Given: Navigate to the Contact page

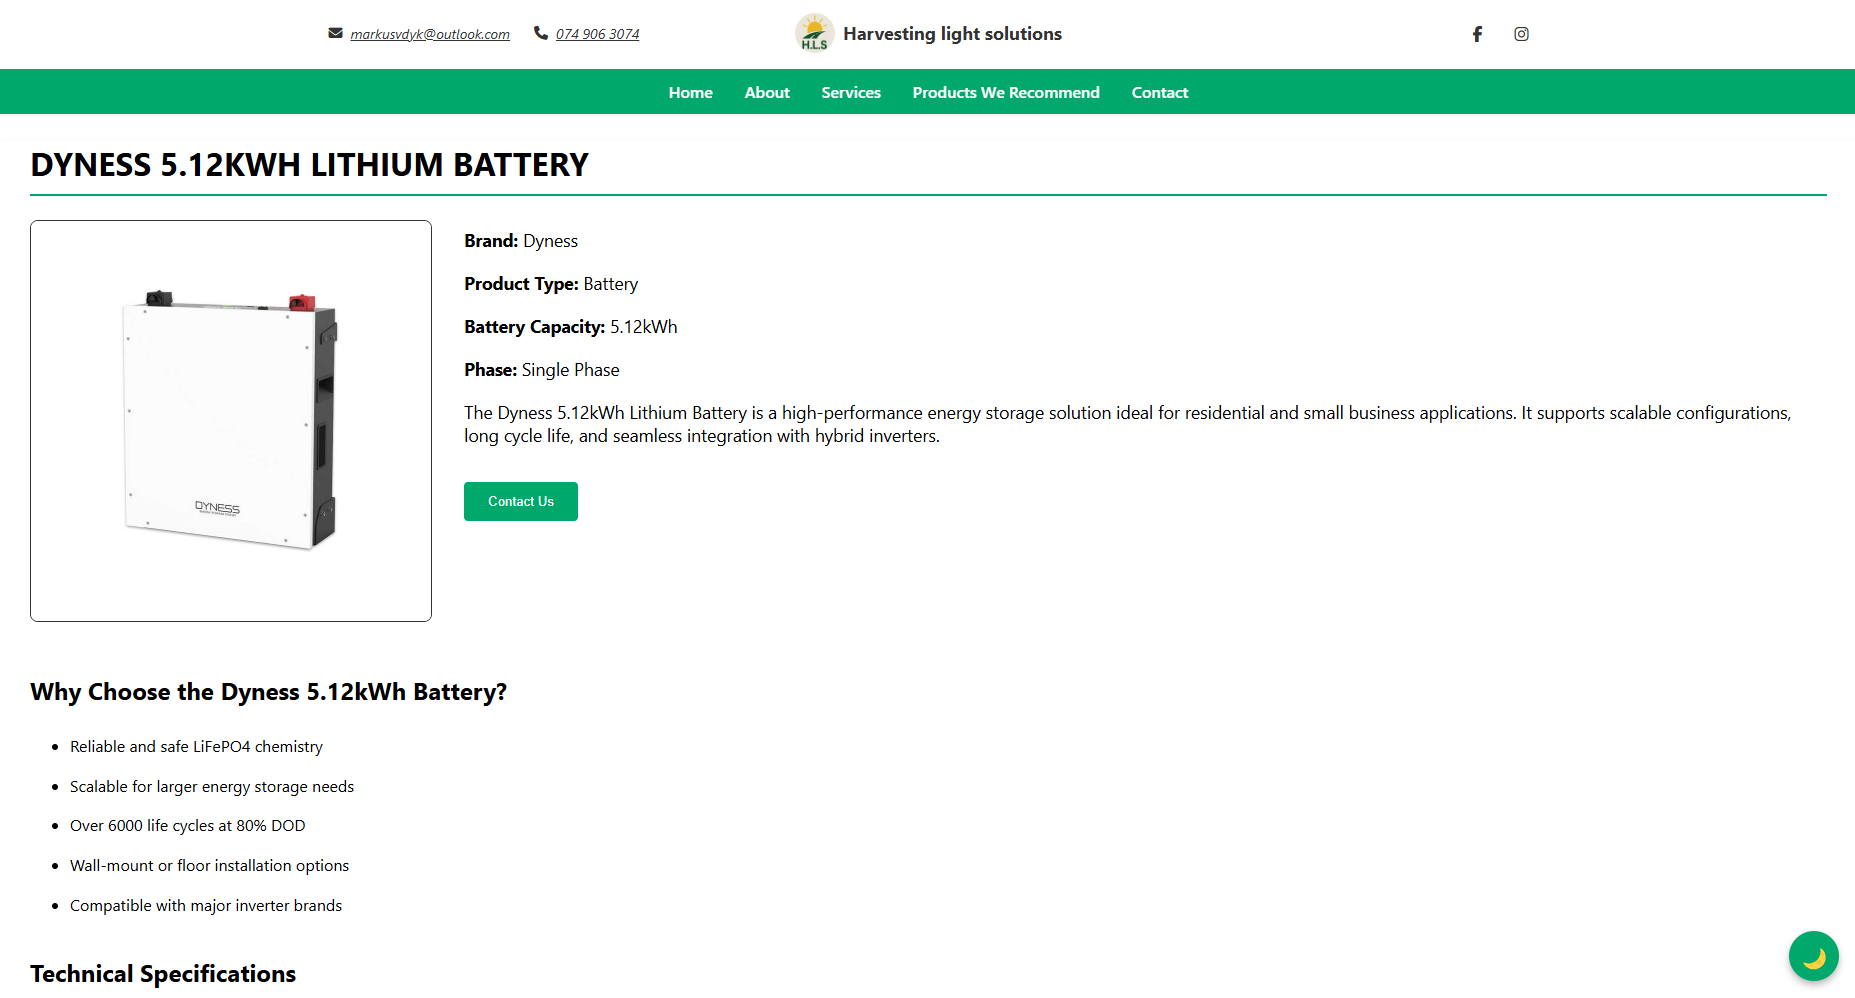Looking at the screenshot, I should click(1160, 92).
